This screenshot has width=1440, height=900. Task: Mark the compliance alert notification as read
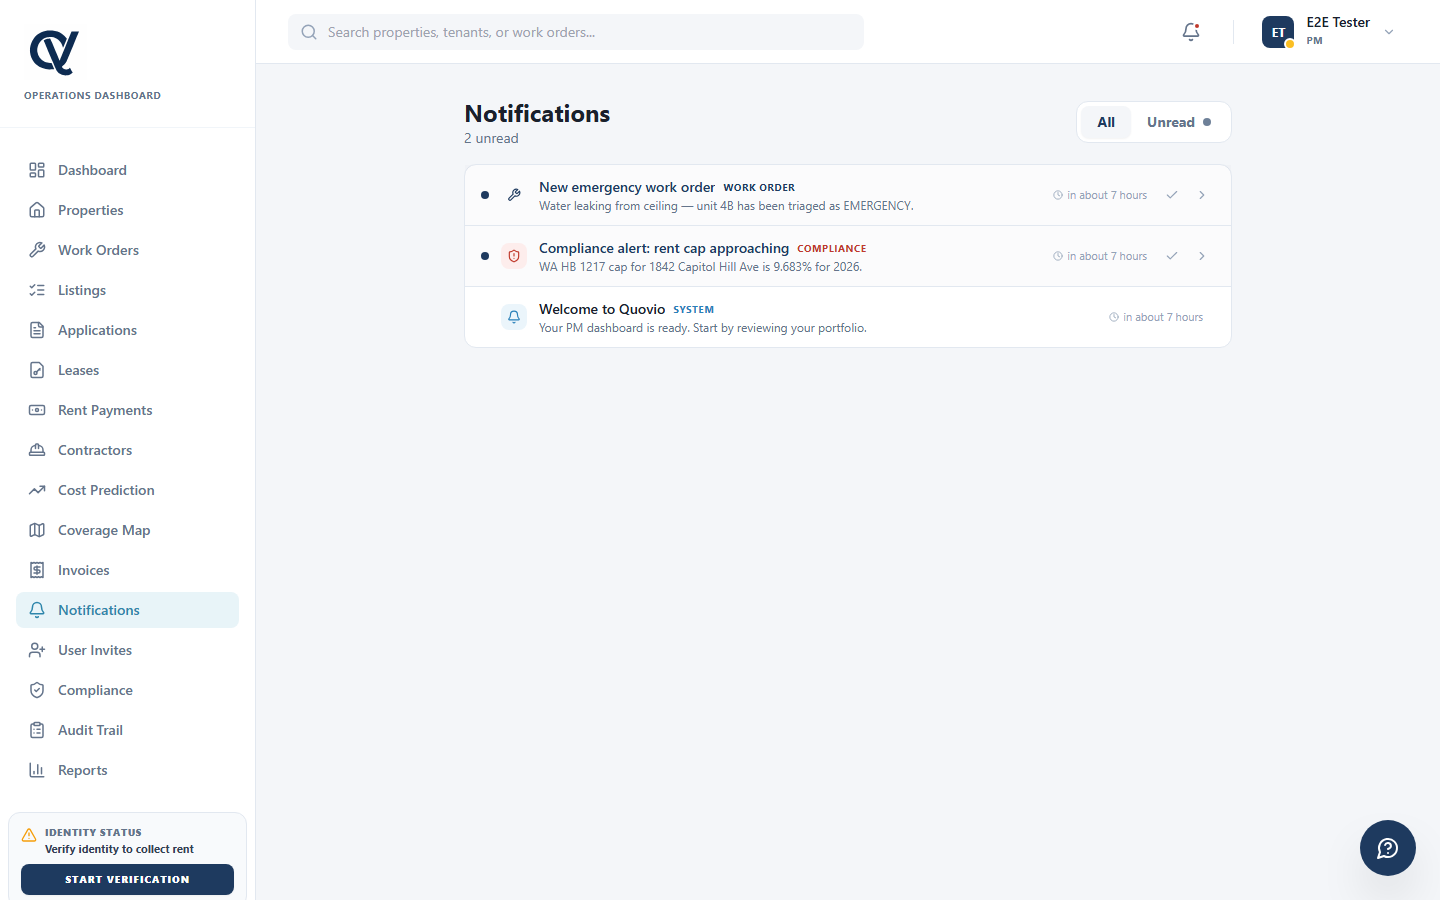coord(1171,255)
